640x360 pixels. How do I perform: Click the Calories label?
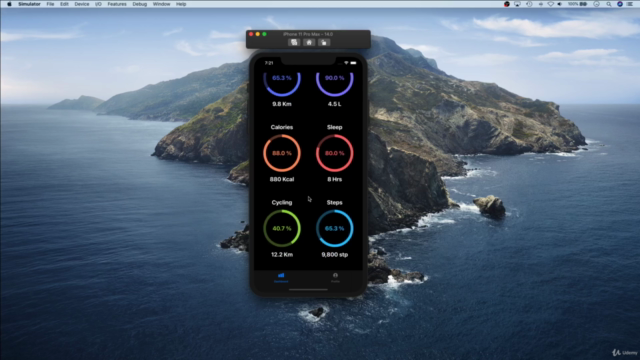pyautogui.click(x=282, y=127)
